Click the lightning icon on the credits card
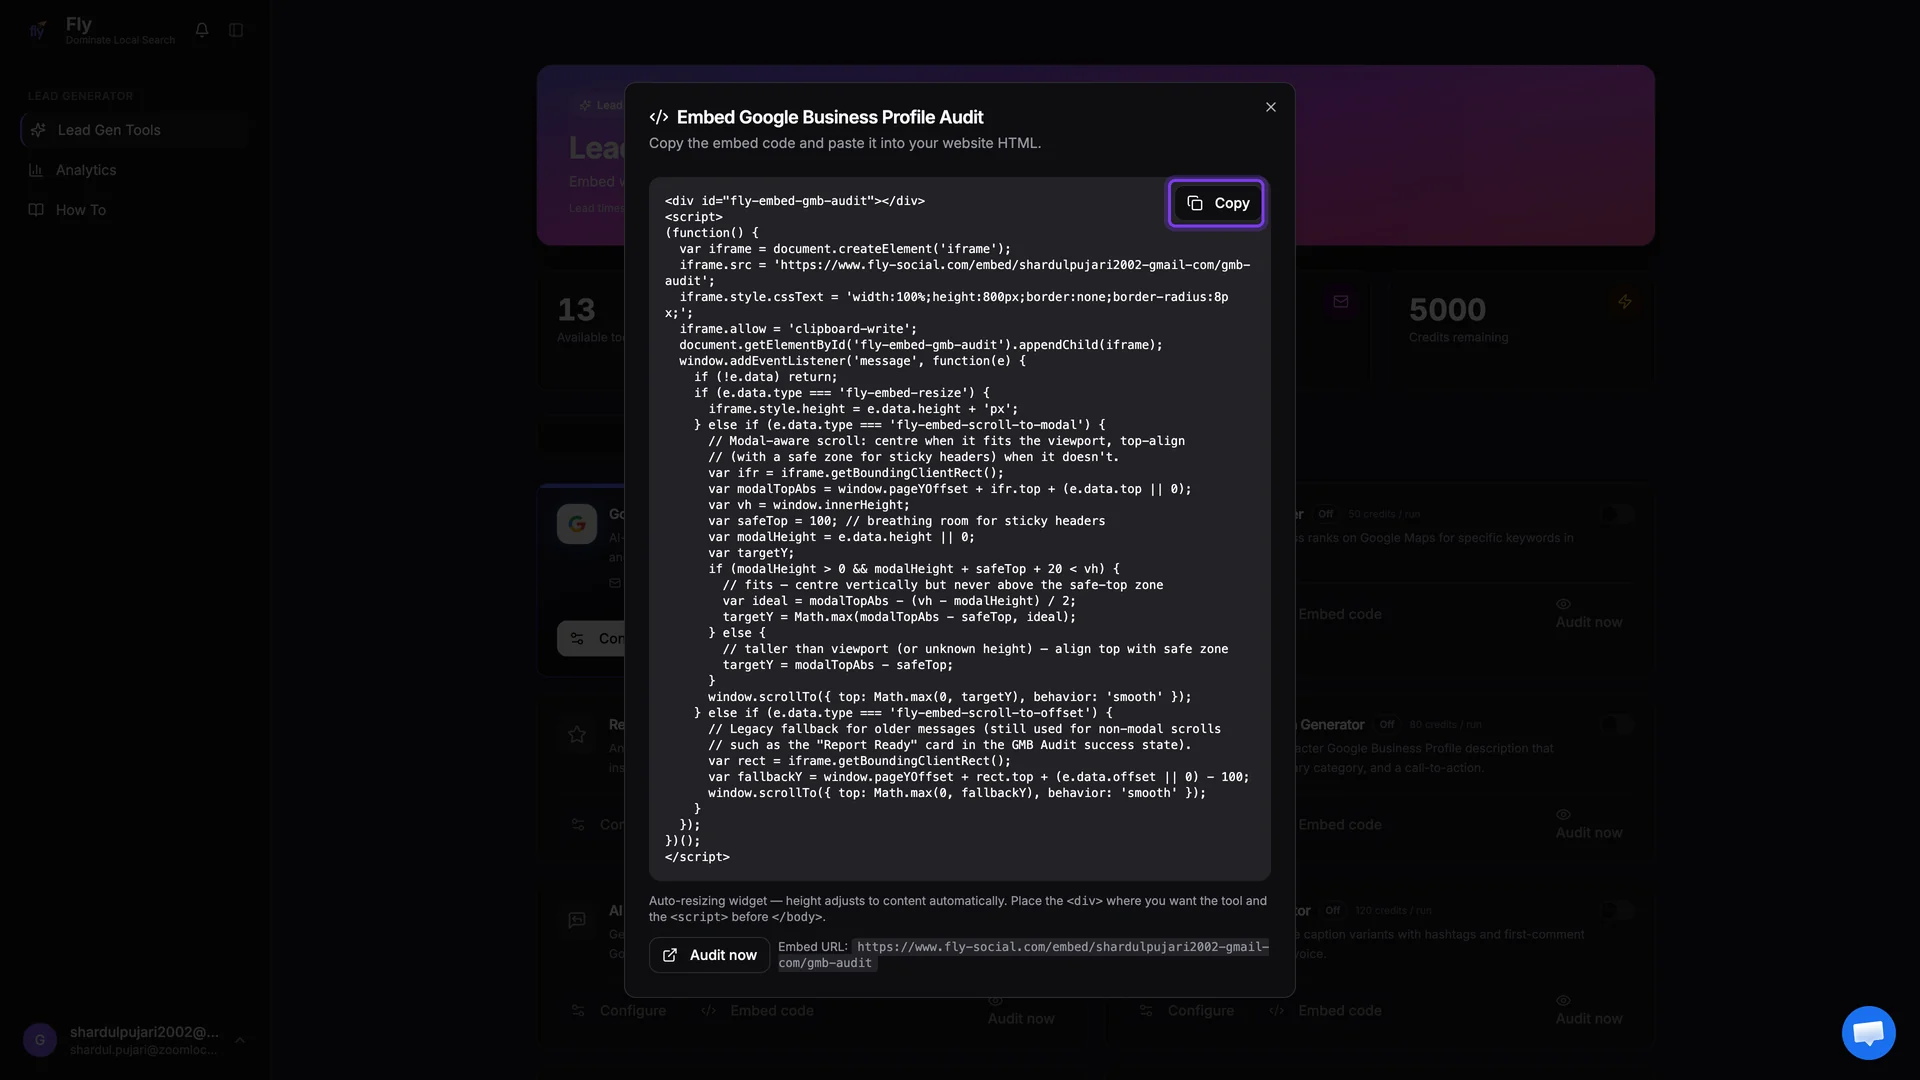 [x=1625, y=301]
